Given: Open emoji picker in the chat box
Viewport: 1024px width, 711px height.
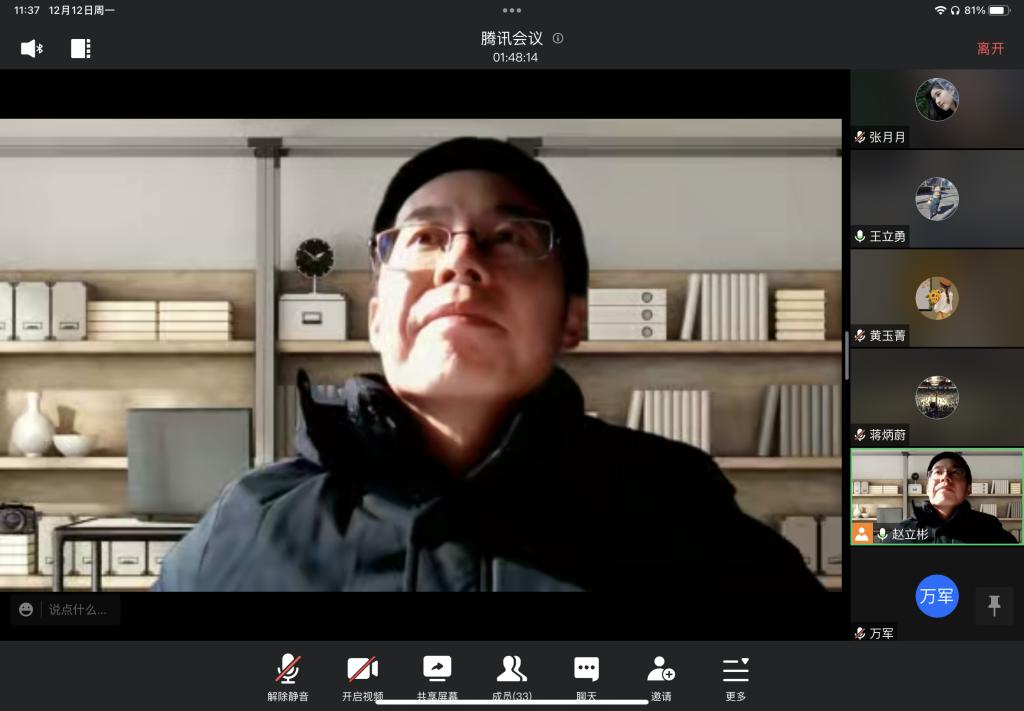Looking at the screenshot, I should tap(26, 609).
